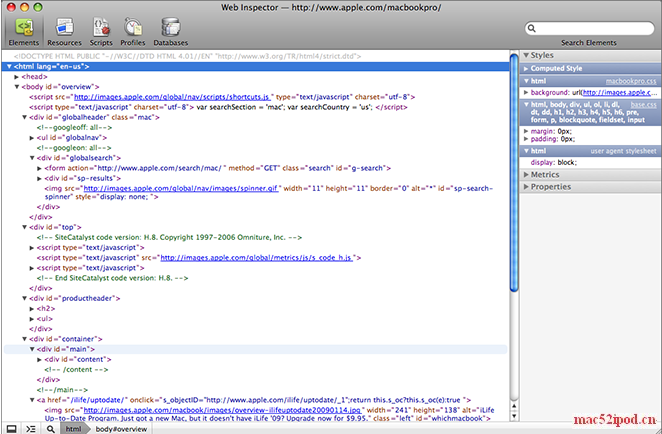Screen dimensions: 662x434
Task: Expand the Computed Style section
Action: [526, 68]
